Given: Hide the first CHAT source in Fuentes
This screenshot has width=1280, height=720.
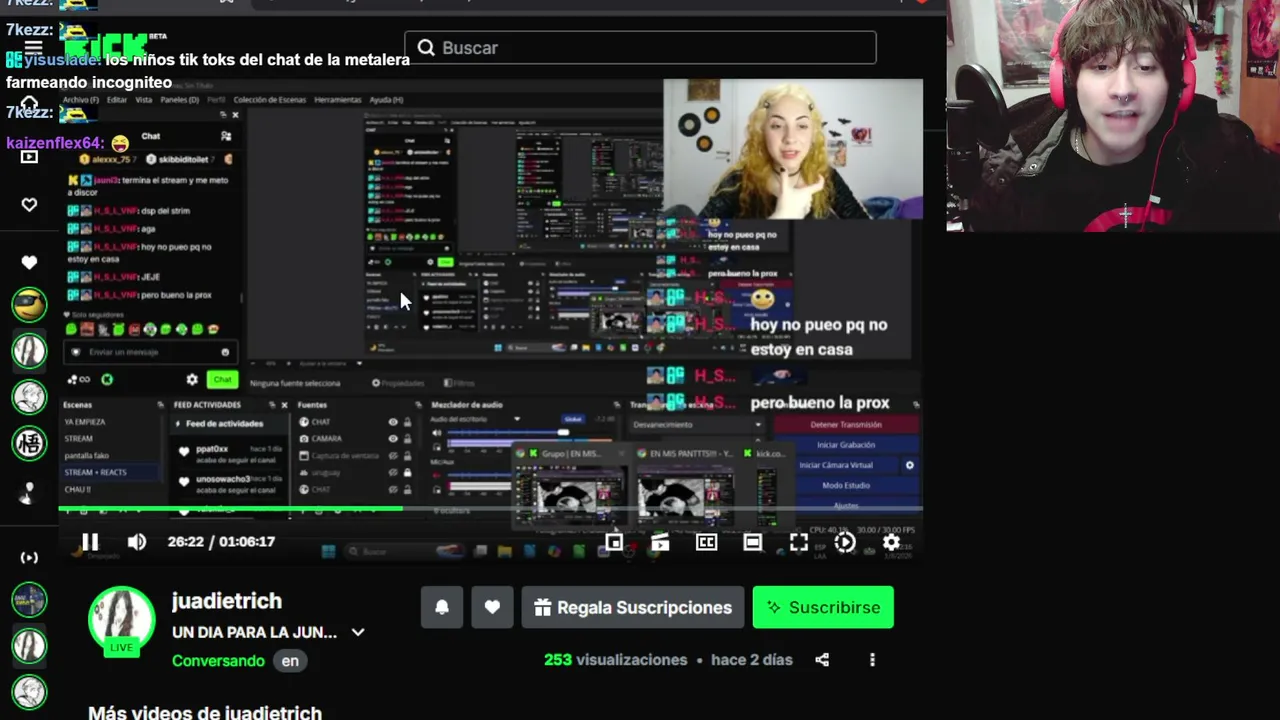Looking at the screenshot, I should [393, 422].
